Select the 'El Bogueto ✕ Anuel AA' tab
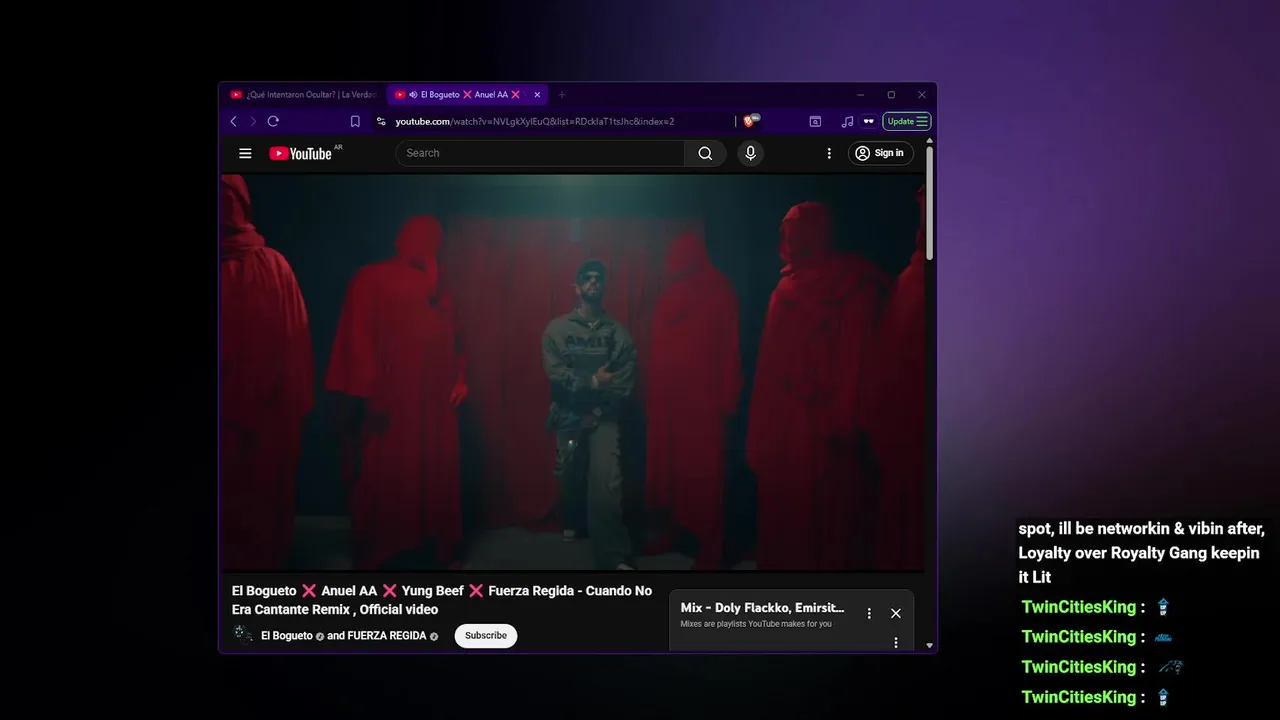 tap(468, 95)
